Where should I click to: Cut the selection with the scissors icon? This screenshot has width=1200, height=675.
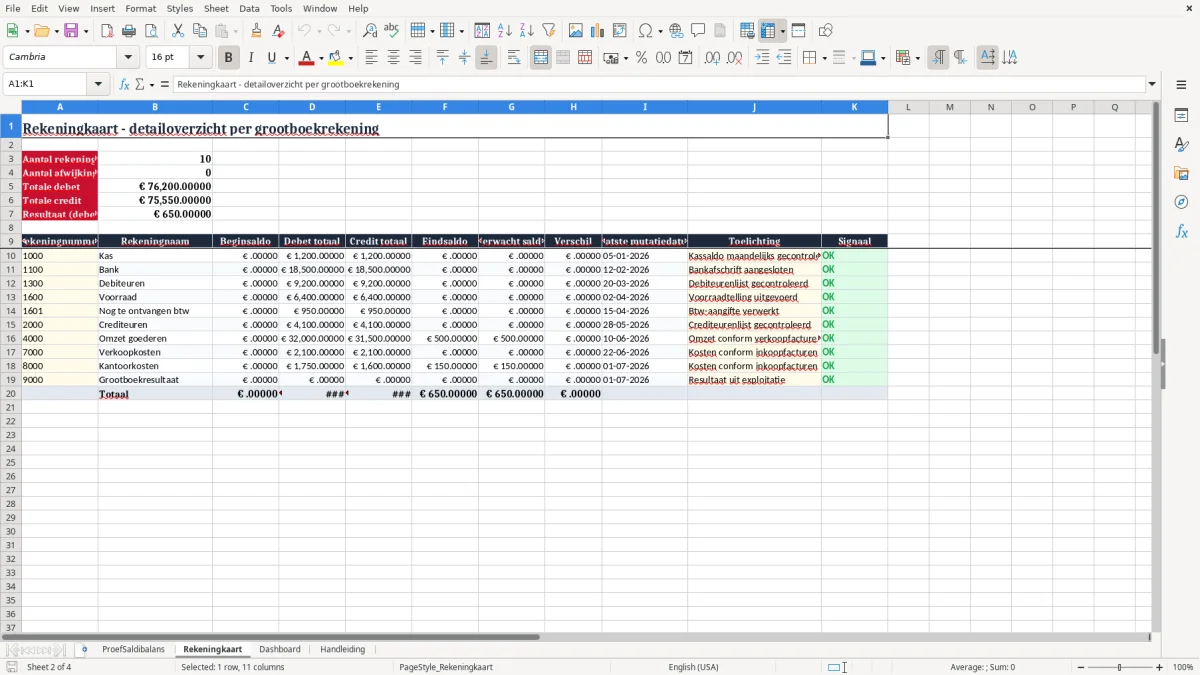178,31
